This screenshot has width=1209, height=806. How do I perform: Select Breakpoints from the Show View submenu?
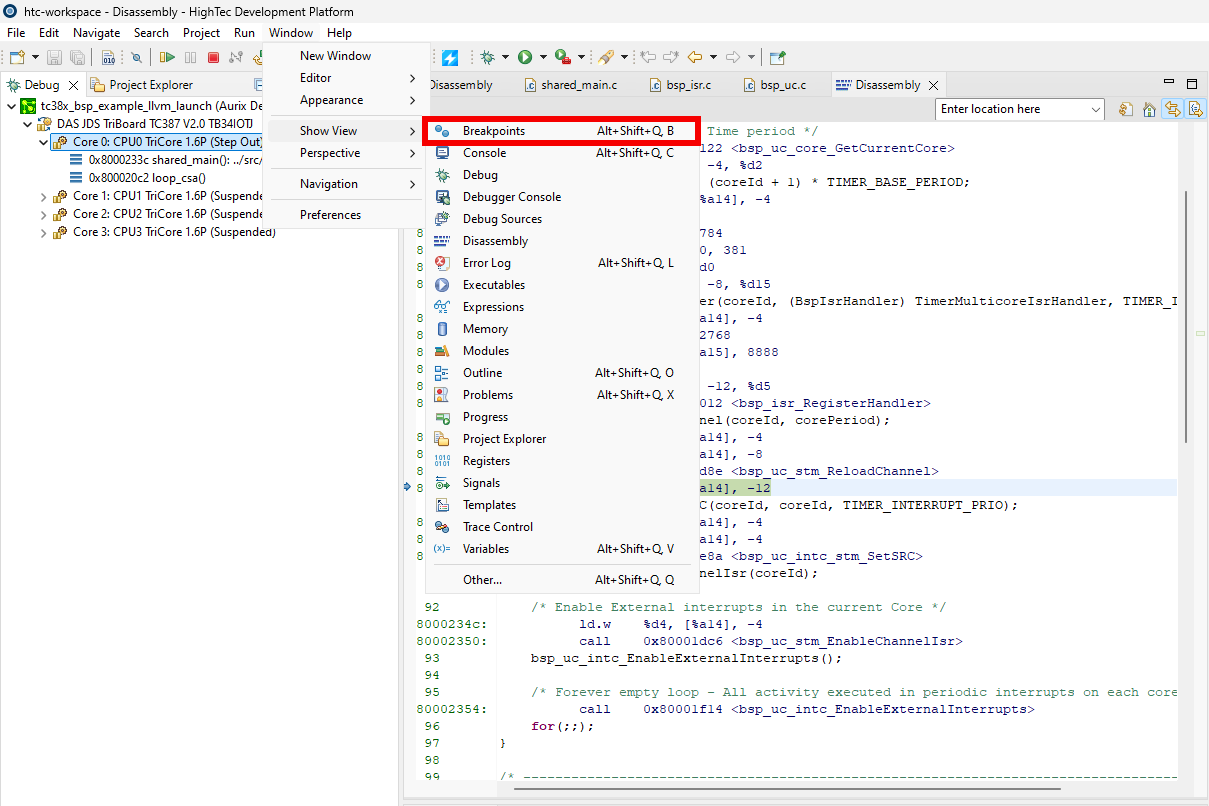[493, 131]
